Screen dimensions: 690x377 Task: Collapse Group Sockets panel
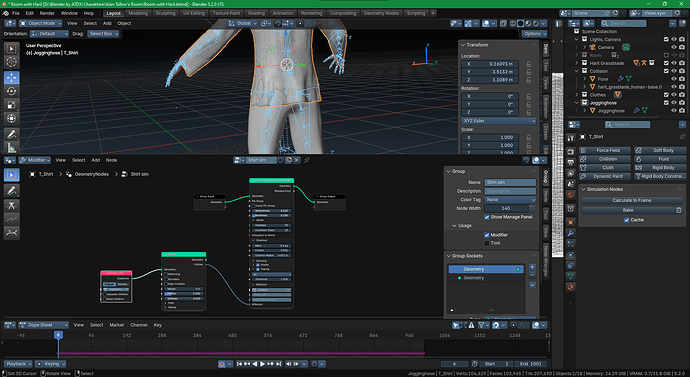[449, 256]
